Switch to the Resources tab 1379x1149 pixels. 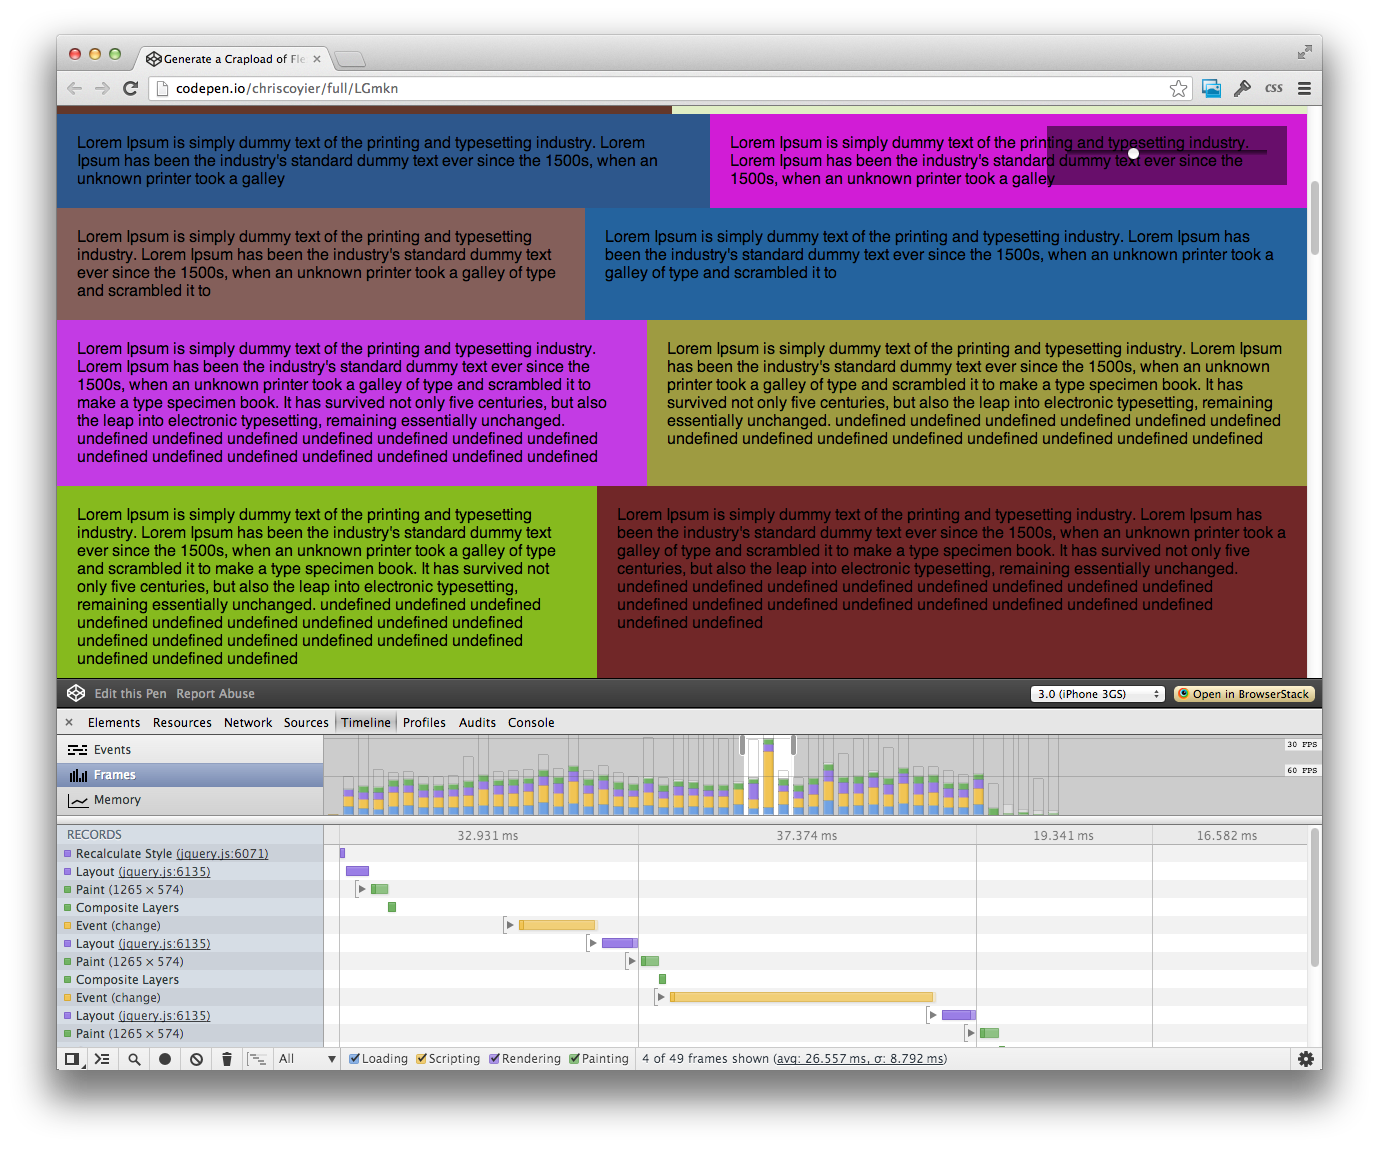point(182,722)
